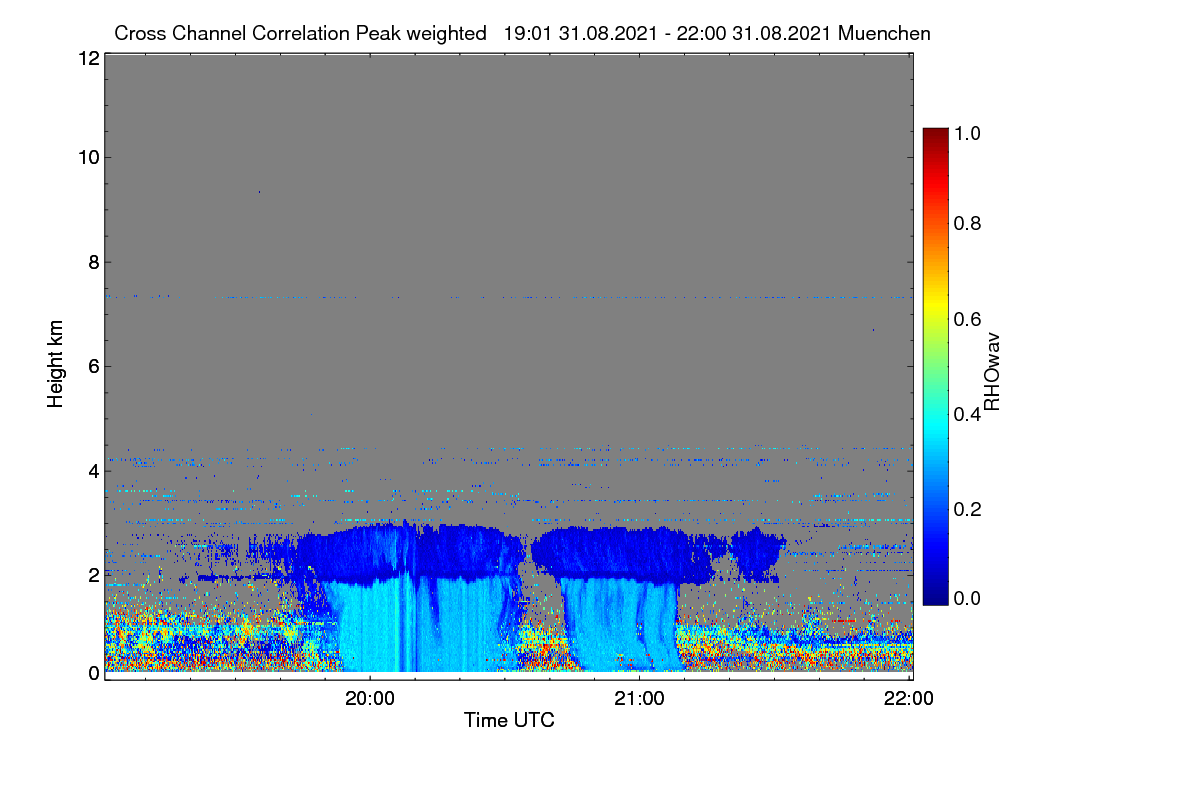
Task: Click the 6 km height axis label
Action: point(93,366)
